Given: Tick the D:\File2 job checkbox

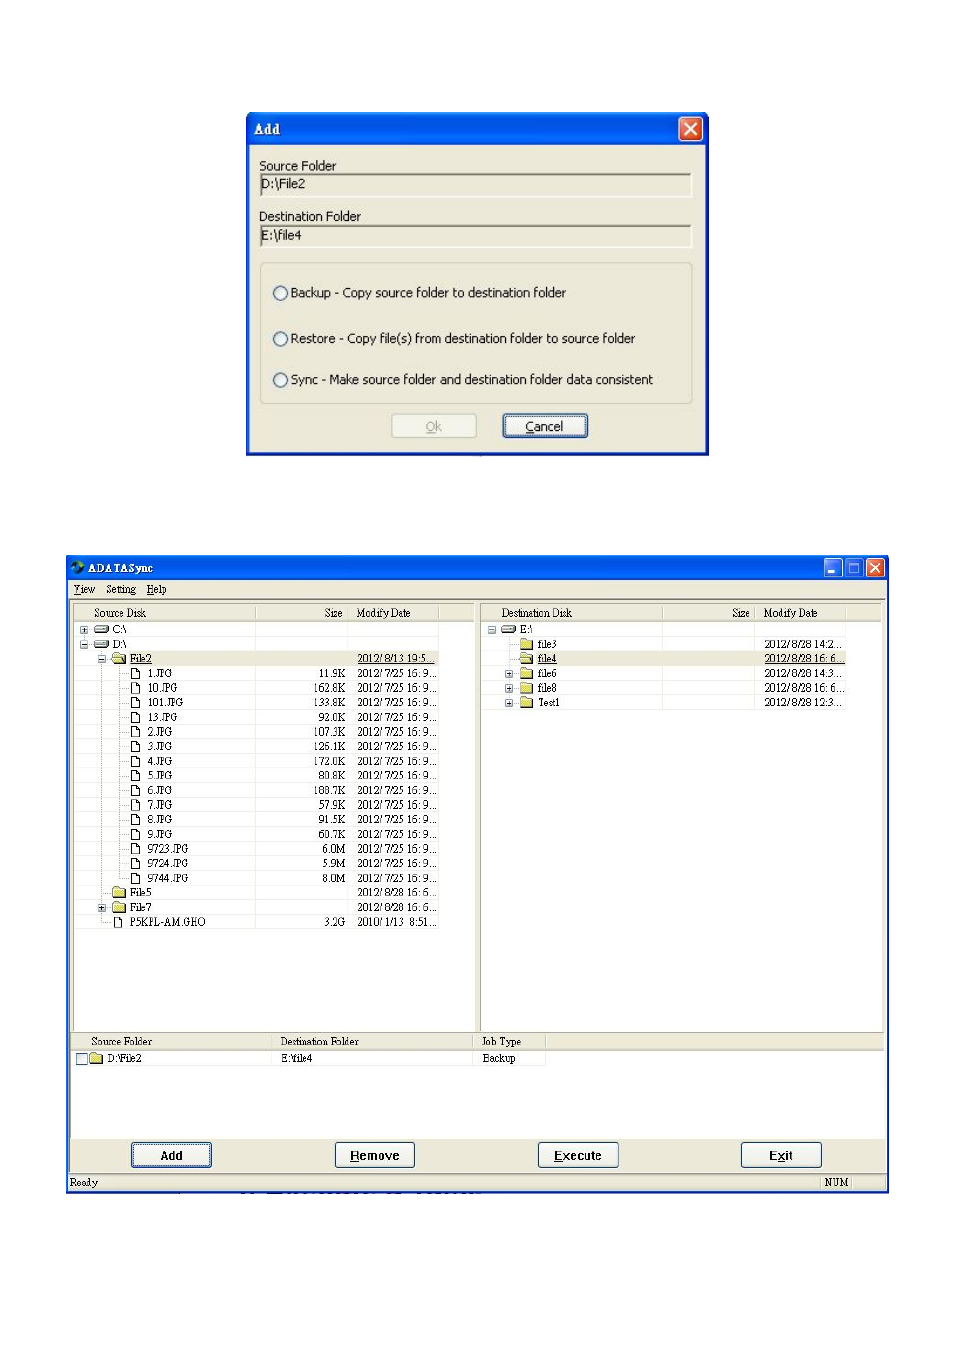Looking at the screenshot, I should 82,1058.
